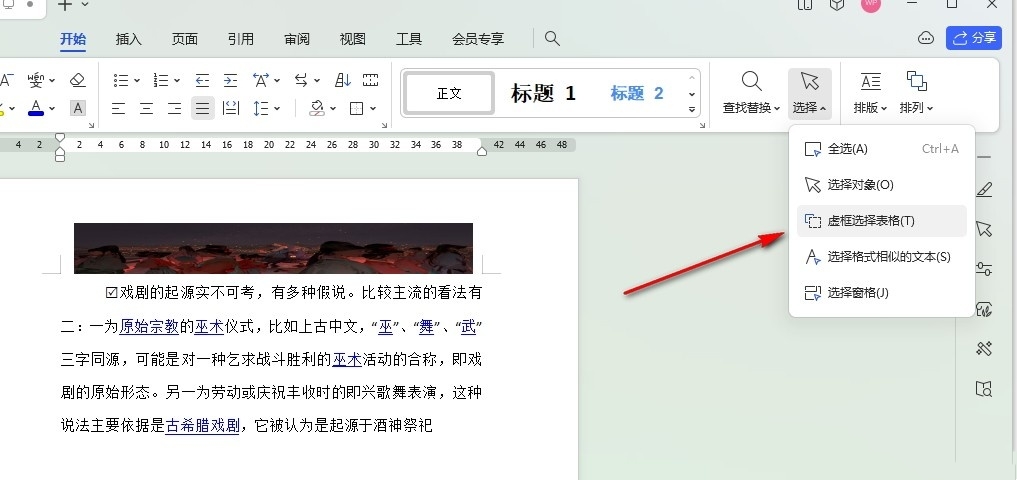Center align text
The image size is (1017, 480).
(147, 108)
